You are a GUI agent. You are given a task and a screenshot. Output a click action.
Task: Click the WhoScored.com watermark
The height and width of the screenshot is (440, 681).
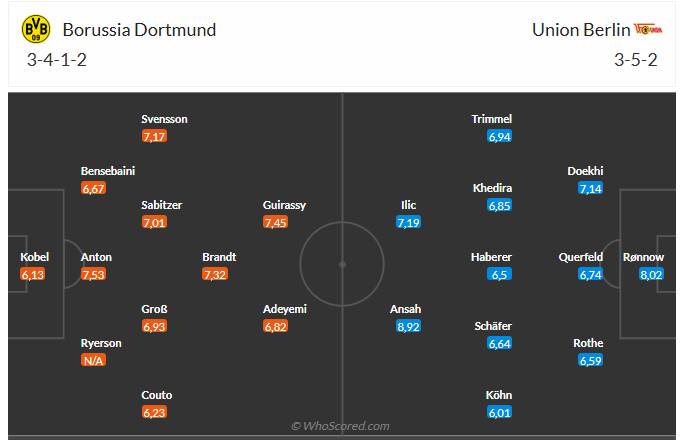tap(341, 426)
